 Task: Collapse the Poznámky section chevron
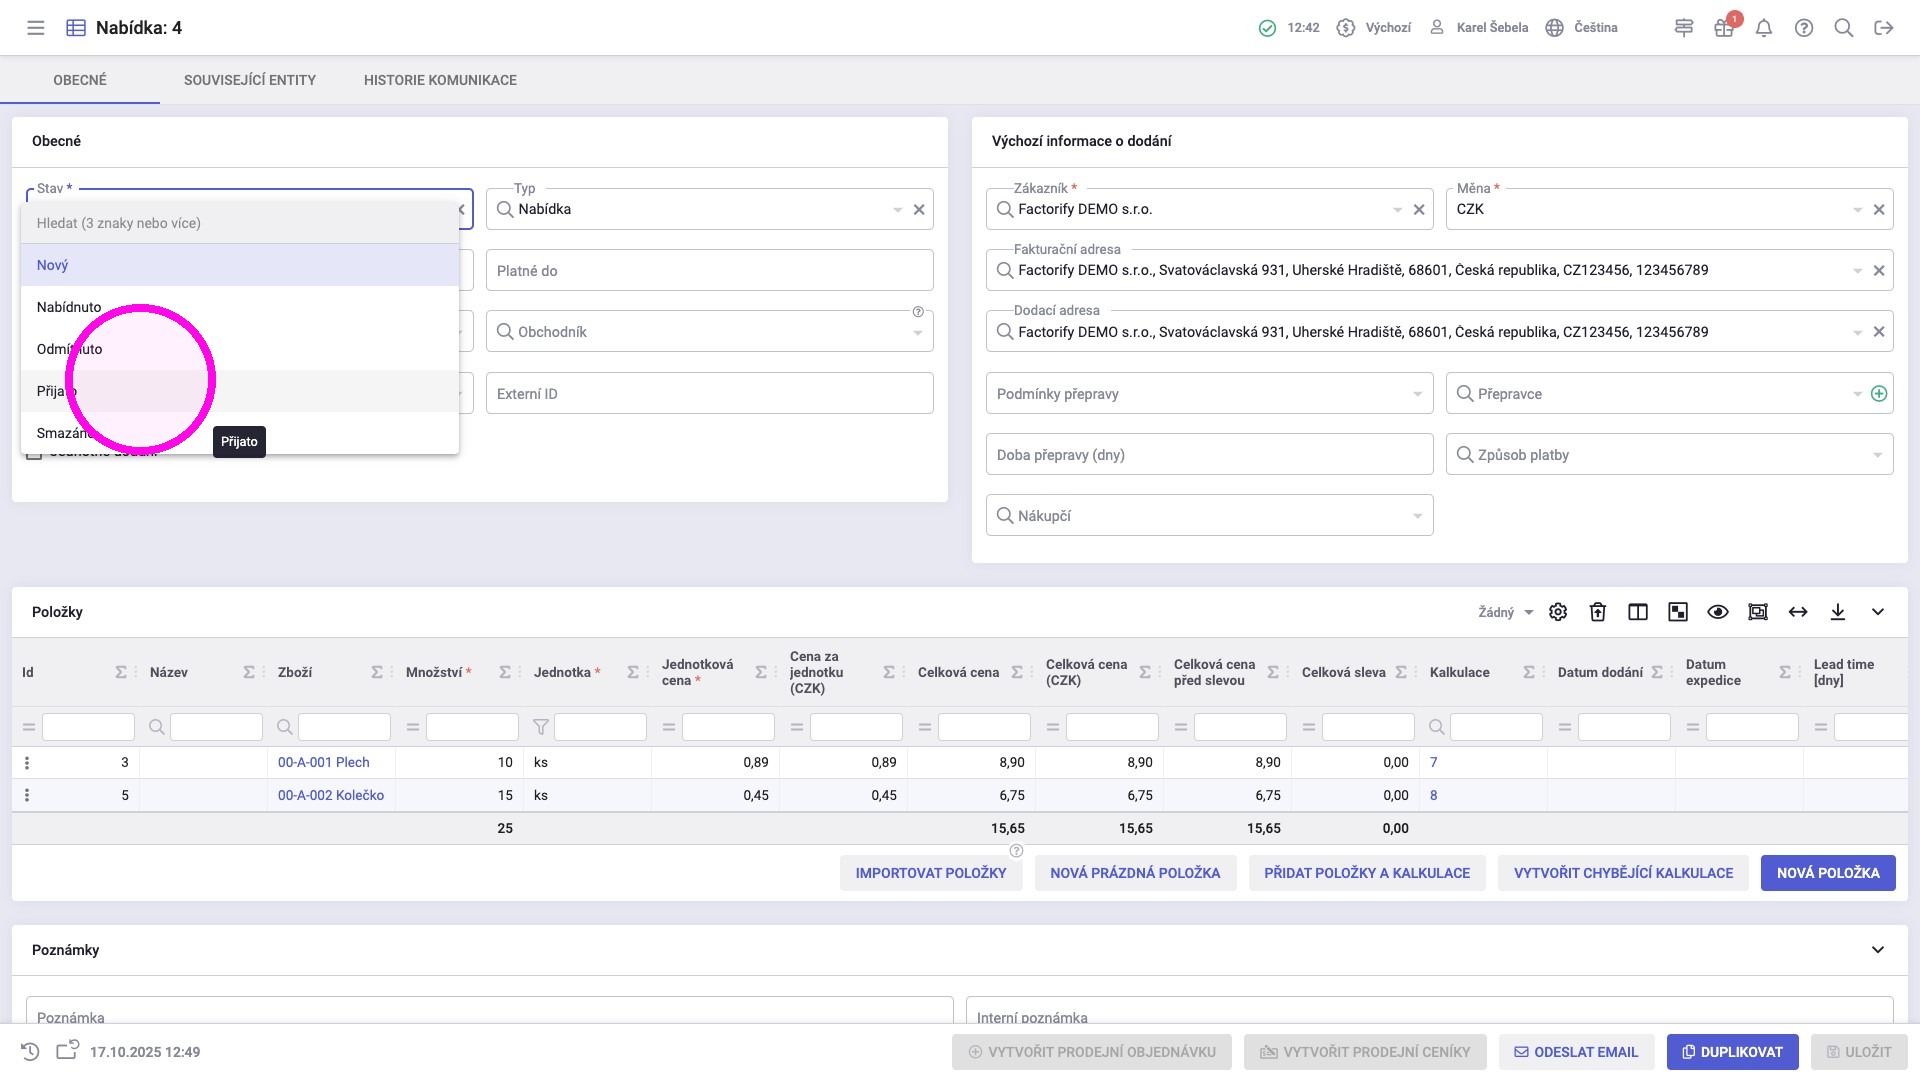pos(1878,950)
